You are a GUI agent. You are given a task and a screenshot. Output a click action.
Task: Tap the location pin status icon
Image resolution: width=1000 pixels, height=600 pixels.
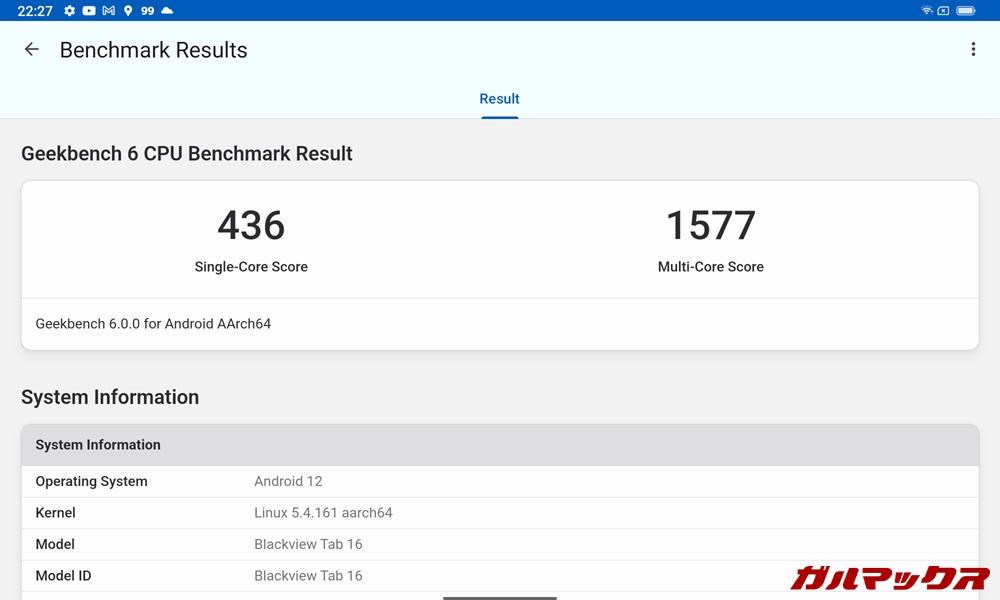pos(128,10)
